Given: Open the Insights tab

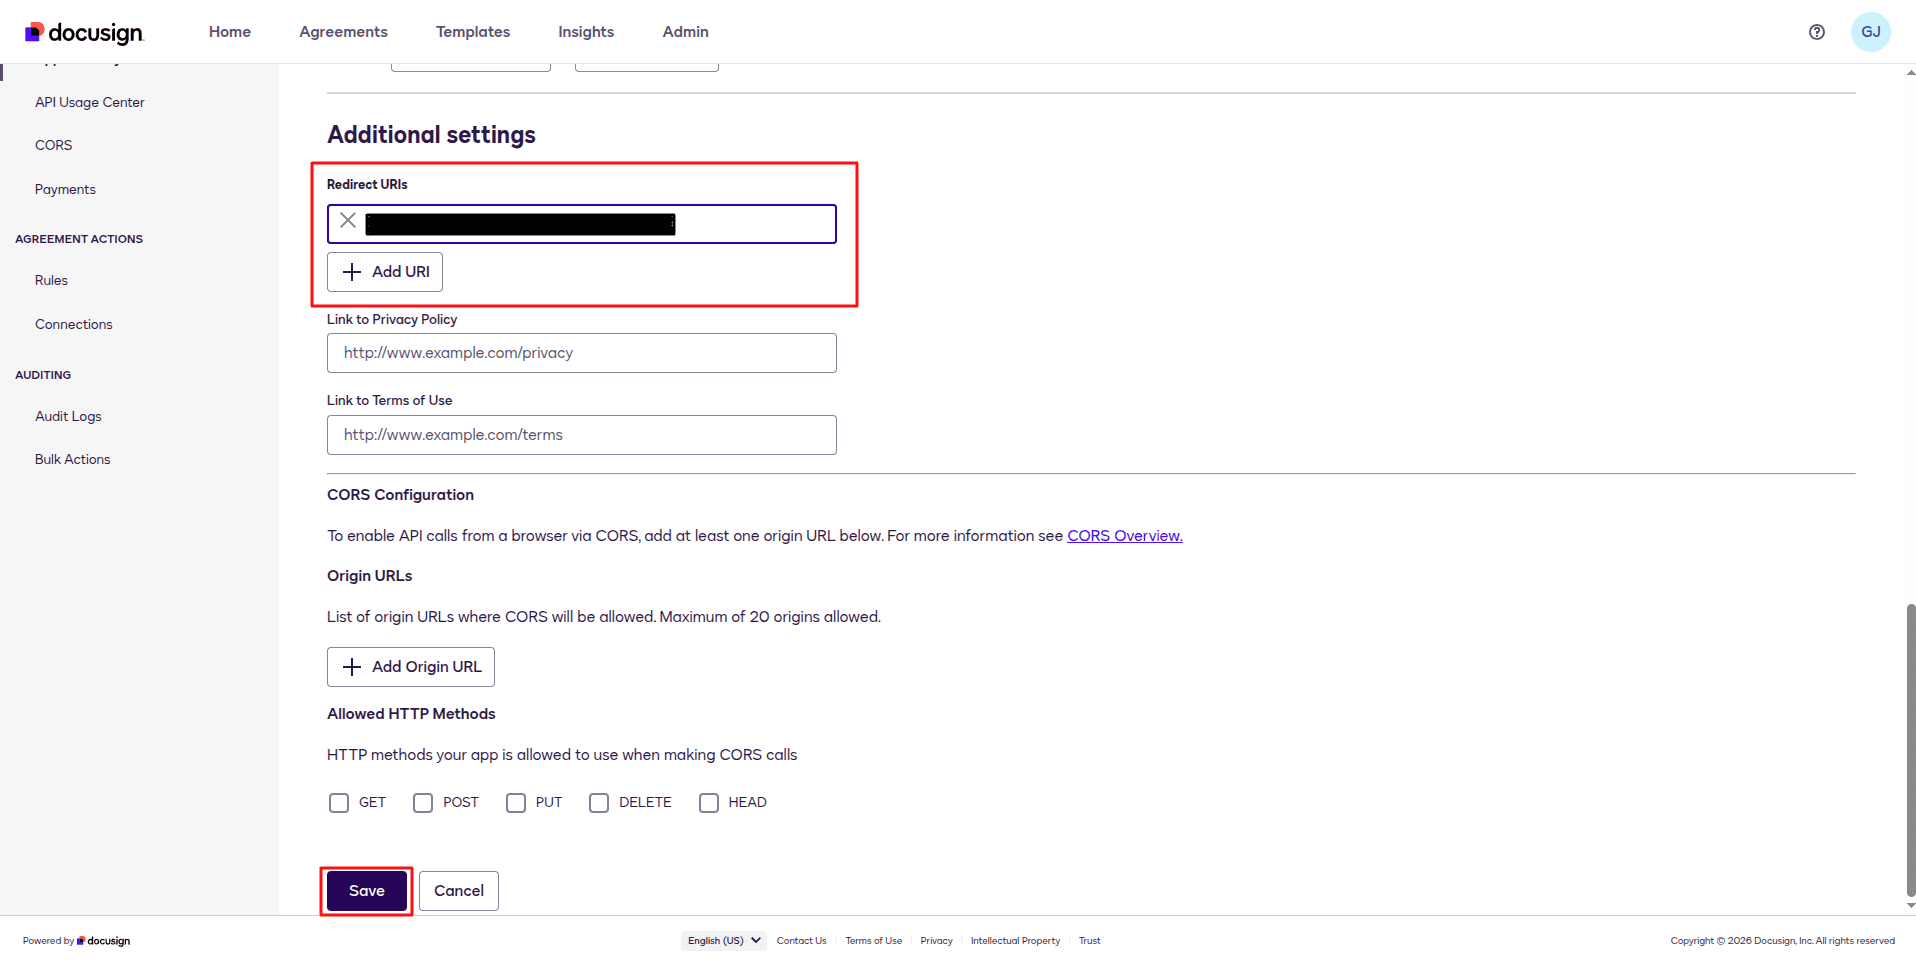Looking at the screenshot, I should 586,32.
